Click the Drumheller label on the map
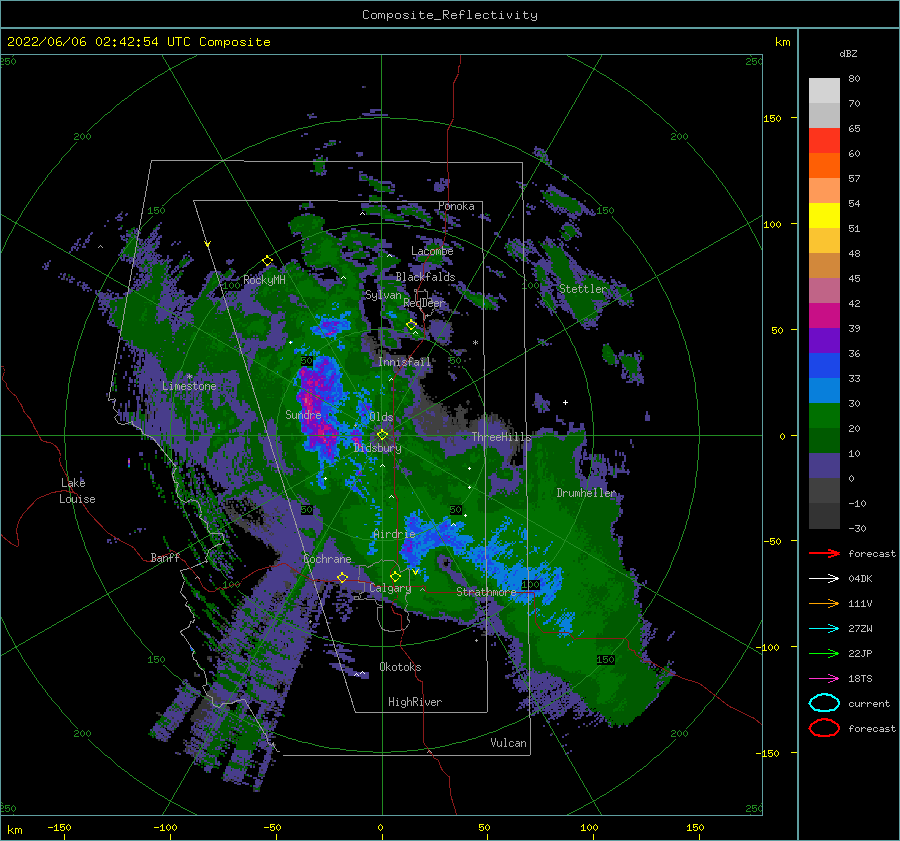 coord(586,493)
